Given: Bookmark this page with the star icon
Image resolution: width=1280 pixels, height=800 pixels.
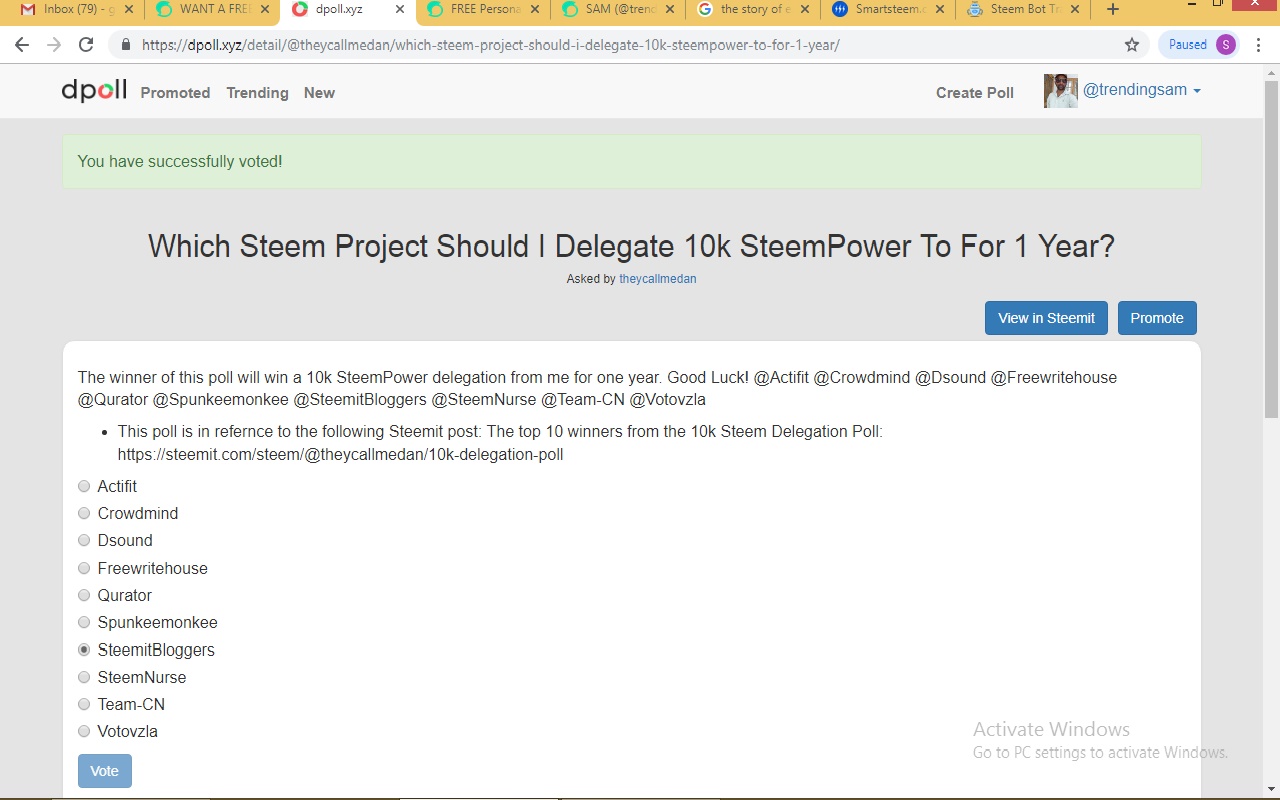Looking at the screenshot, I should pos(1132,45).
